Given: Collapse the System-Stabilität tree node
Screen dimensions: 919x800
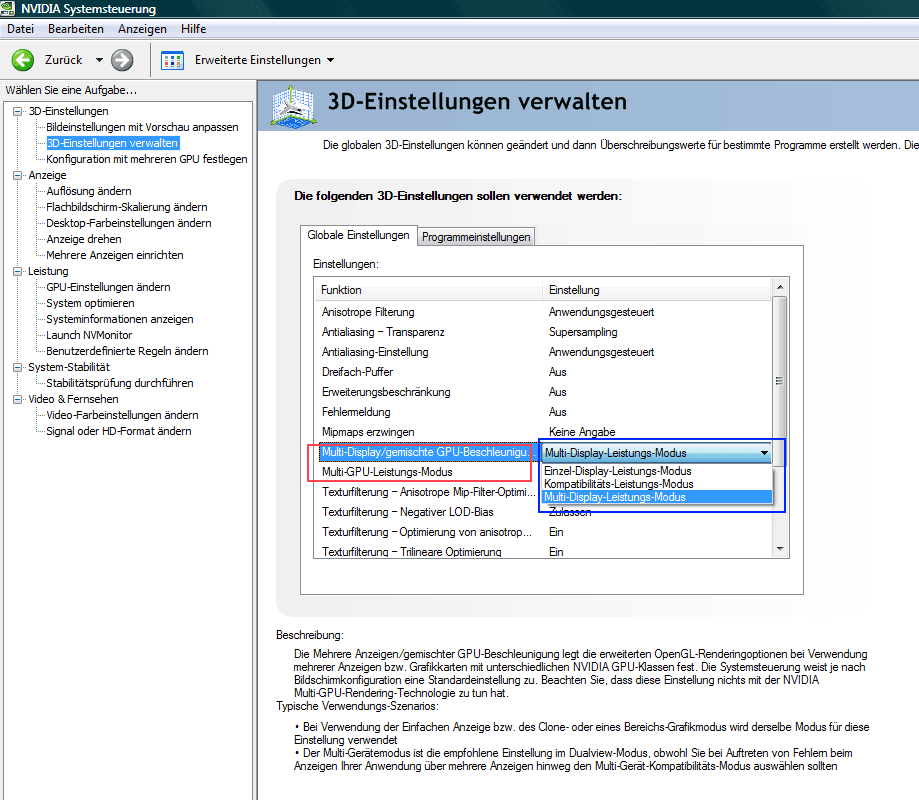Looking at the screenshot, I should coord(18,367).
